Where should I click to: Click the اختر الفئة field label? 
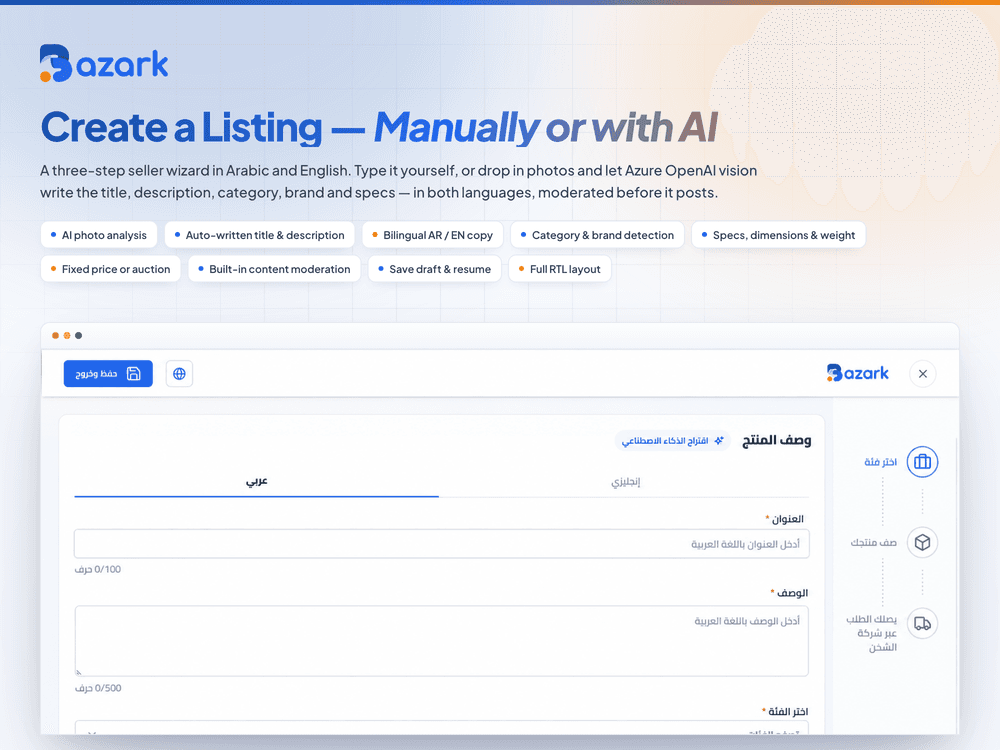point(788,712)
